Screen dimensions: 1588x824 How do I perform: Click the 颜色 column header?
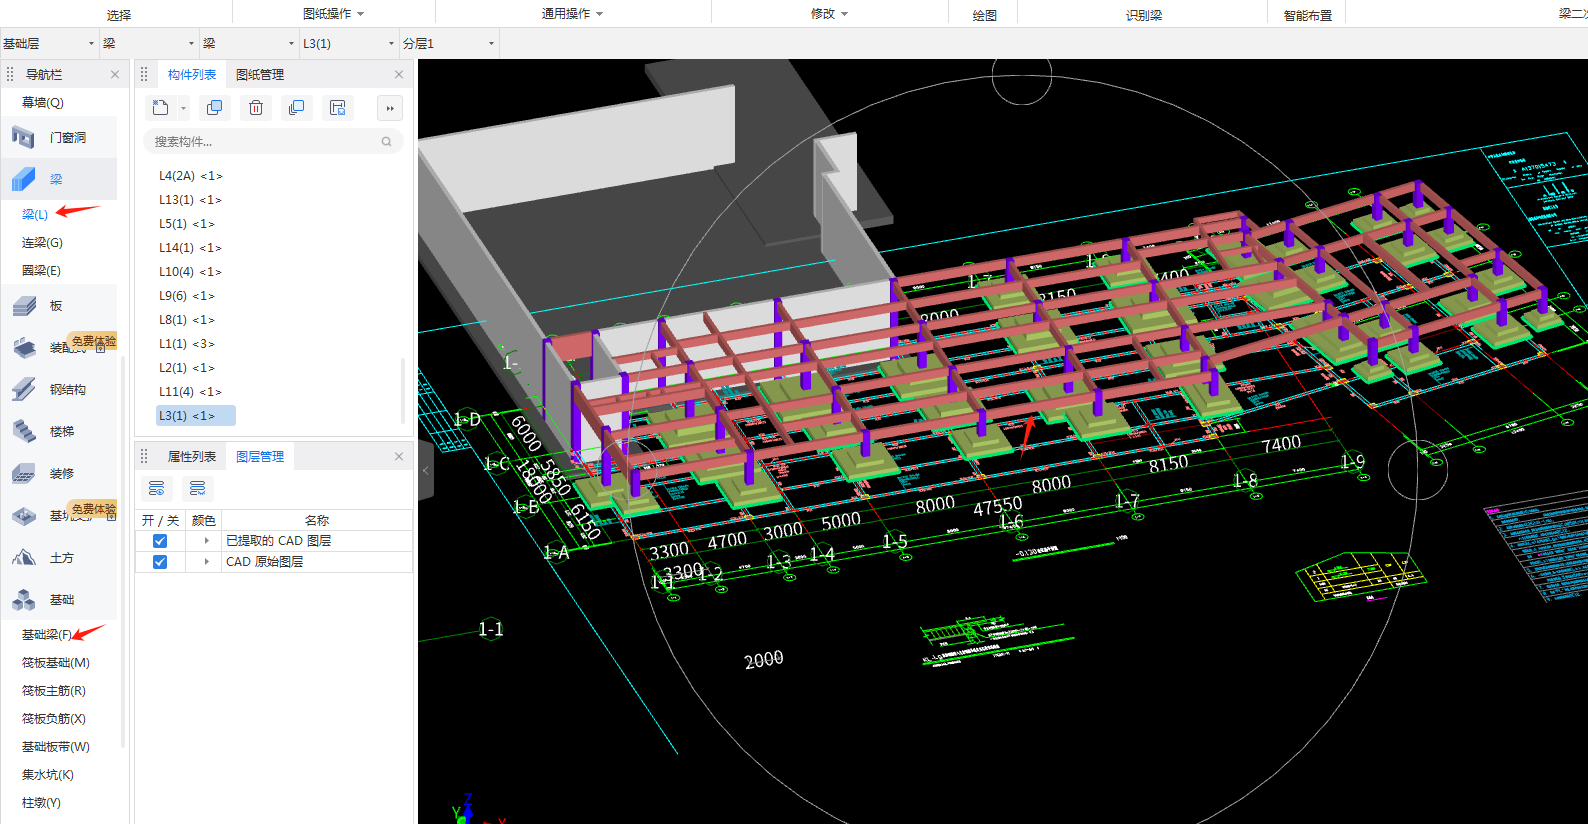pyautogui.click(x=204, y=520)
